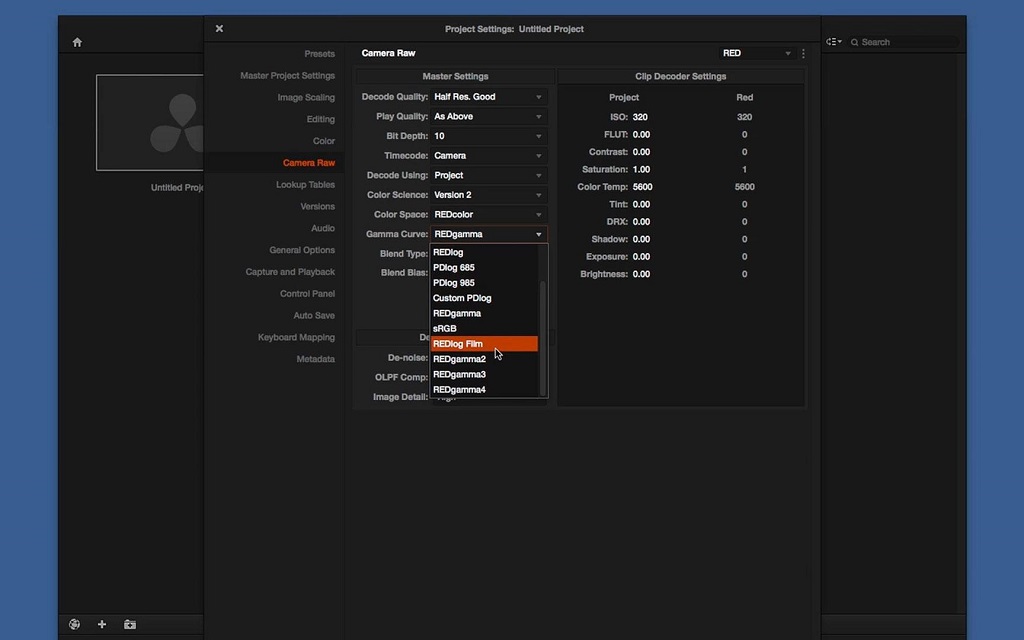
Task: Open the Color Space REDcolor dropdown
Action: click(x=488, y=214)
